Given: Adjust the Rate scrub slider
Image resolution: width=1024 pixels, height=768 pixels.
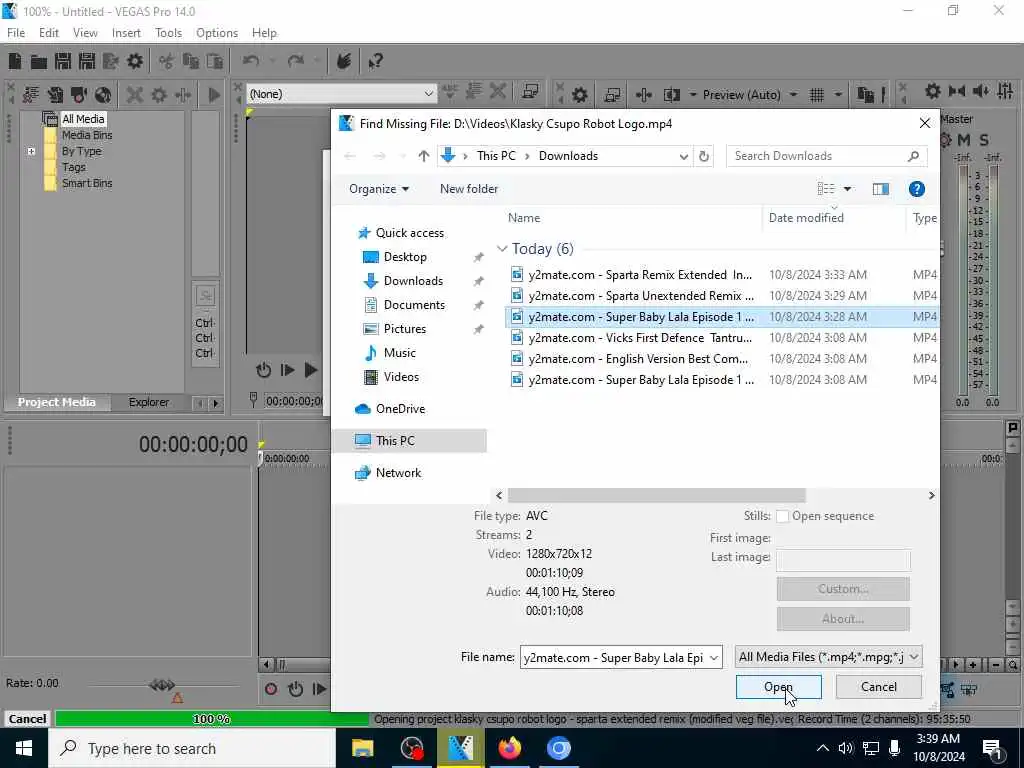Looking at the screenshot, I should coord(162,685).
